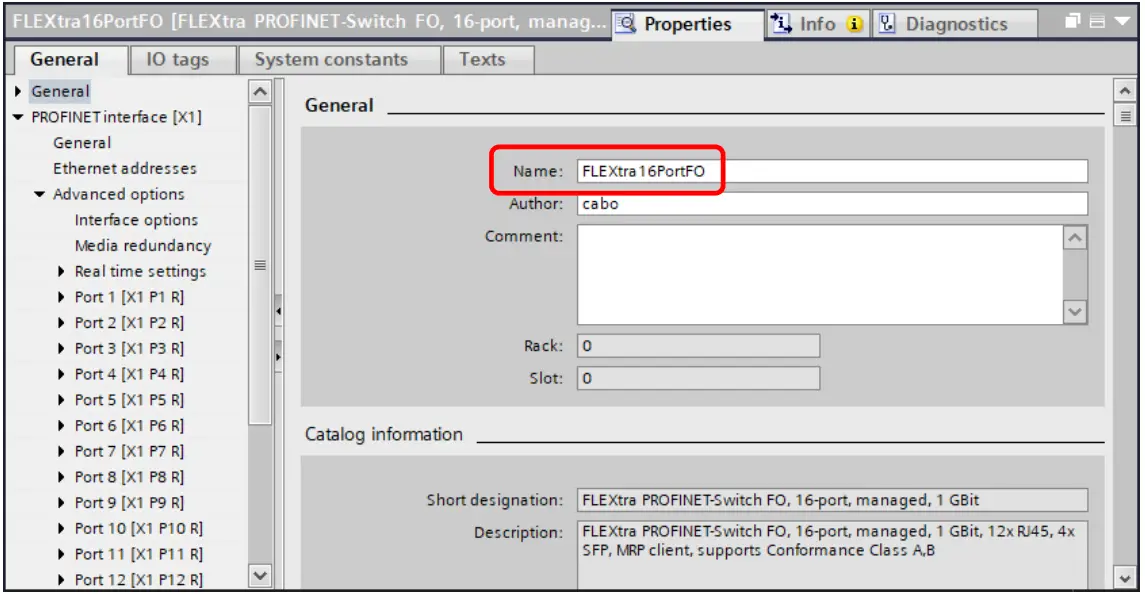Select General under PROFINET interface
1145x594 pixels.
(x=82, y=143)
